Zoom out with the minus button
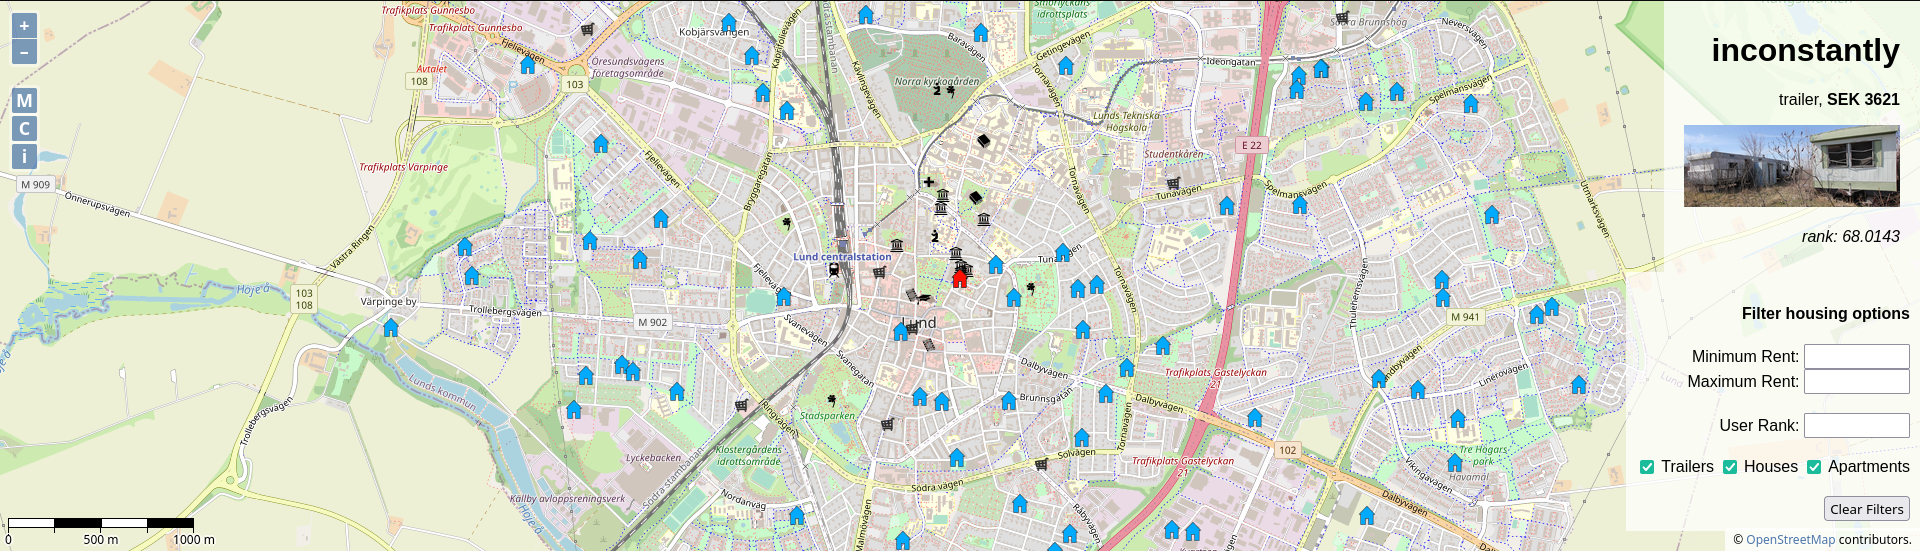The width and height of the screenshot is (1920, 551). (24, 52)
